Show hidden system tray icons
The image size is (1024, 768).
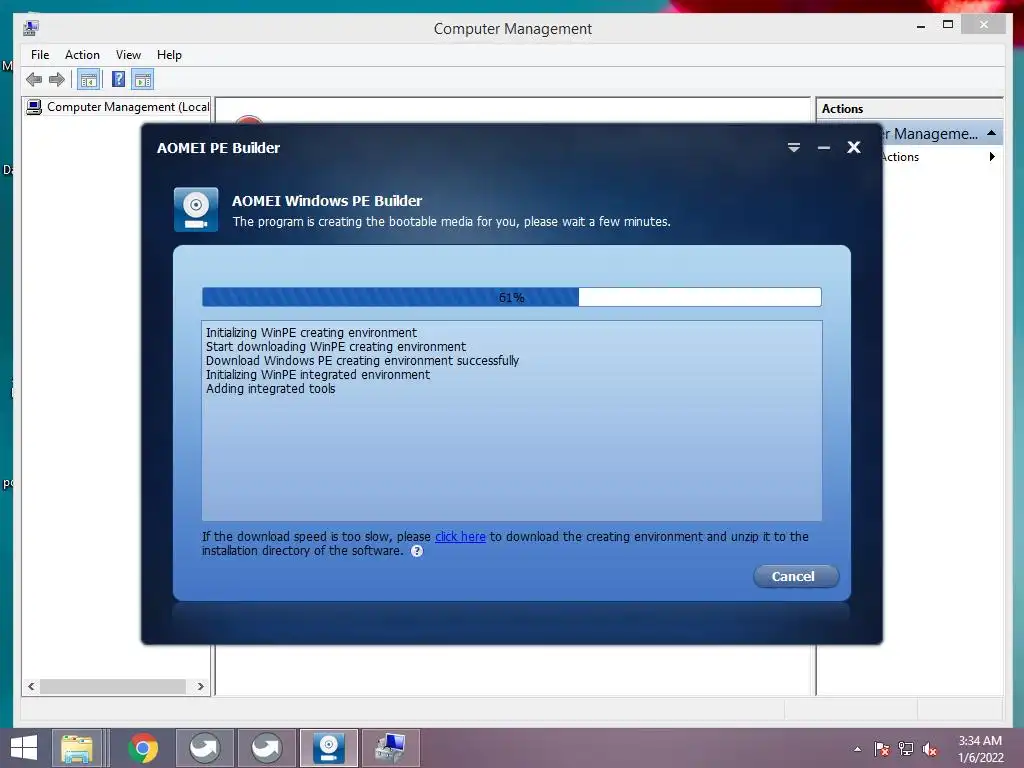tap(857, 749)
